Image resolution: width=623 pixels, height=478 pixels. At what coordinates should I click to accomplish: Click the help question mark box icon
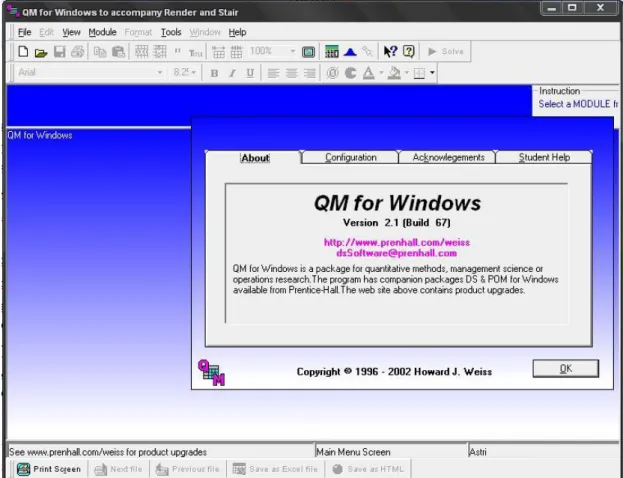(x=408, y=51)
